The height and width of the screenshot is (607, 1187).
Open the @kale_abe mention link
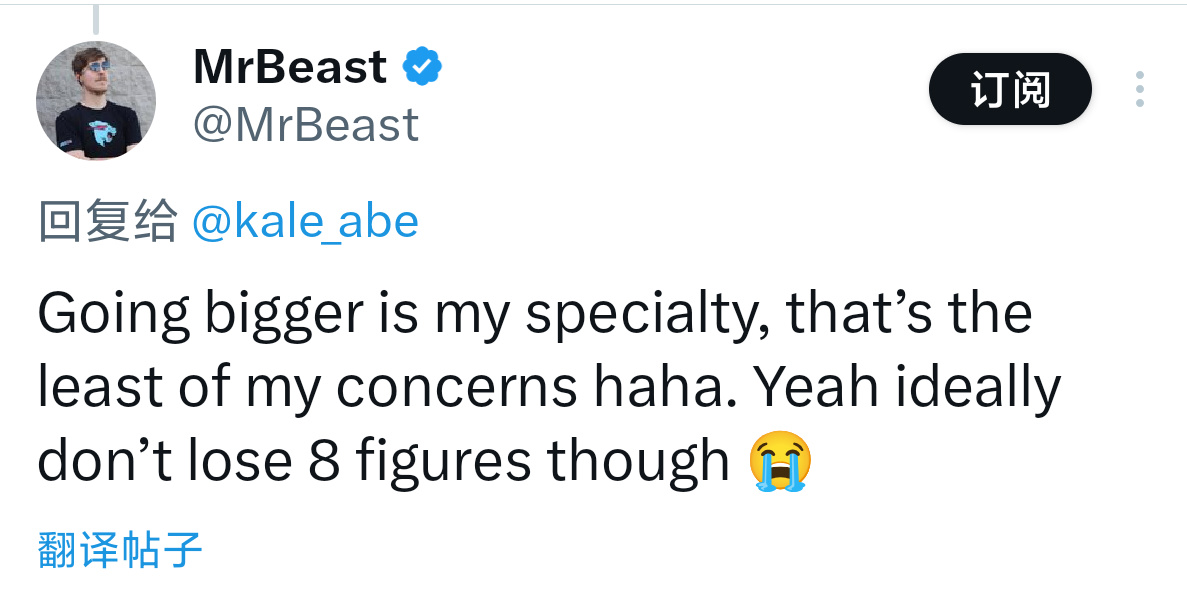(x=305, y=221)
